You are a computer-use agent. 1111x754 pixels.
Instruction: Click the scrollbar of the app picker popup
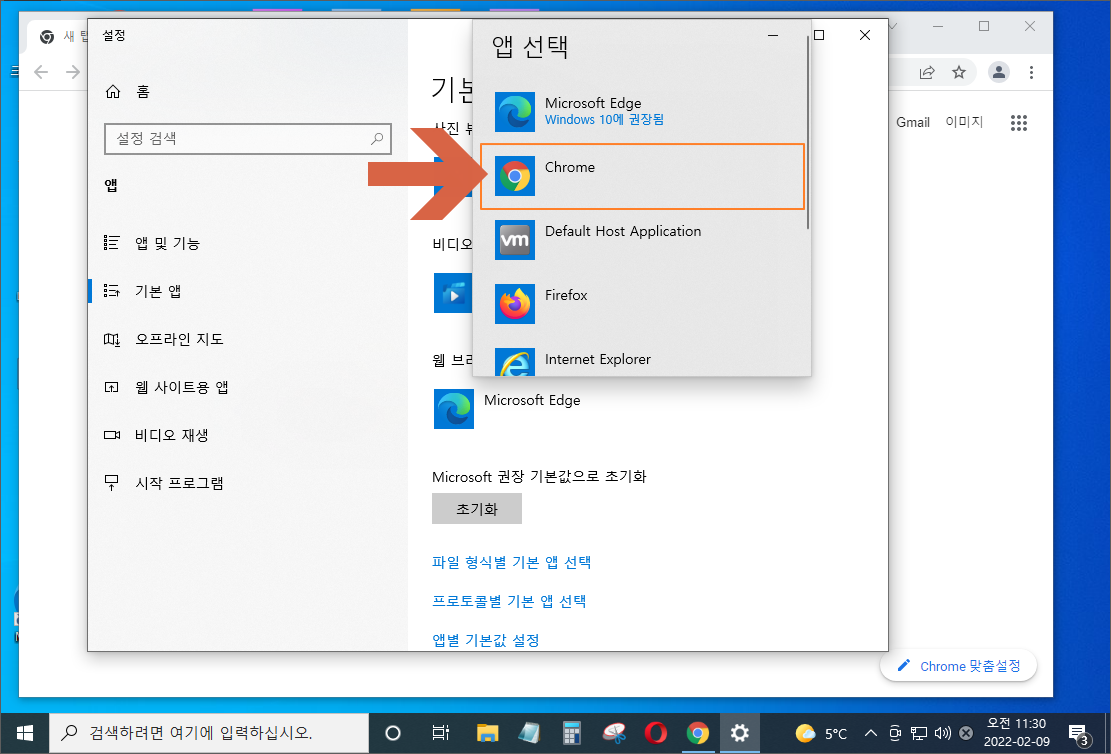click(808, 131)
